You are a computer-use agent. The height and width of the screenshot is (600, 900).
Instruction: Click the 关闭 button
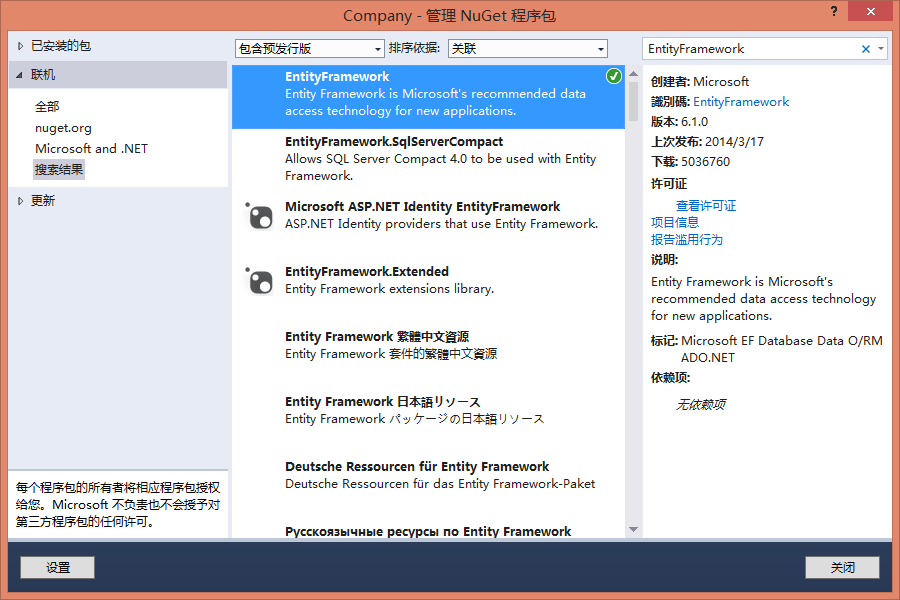pyautogui.click(x=842, y=567)
